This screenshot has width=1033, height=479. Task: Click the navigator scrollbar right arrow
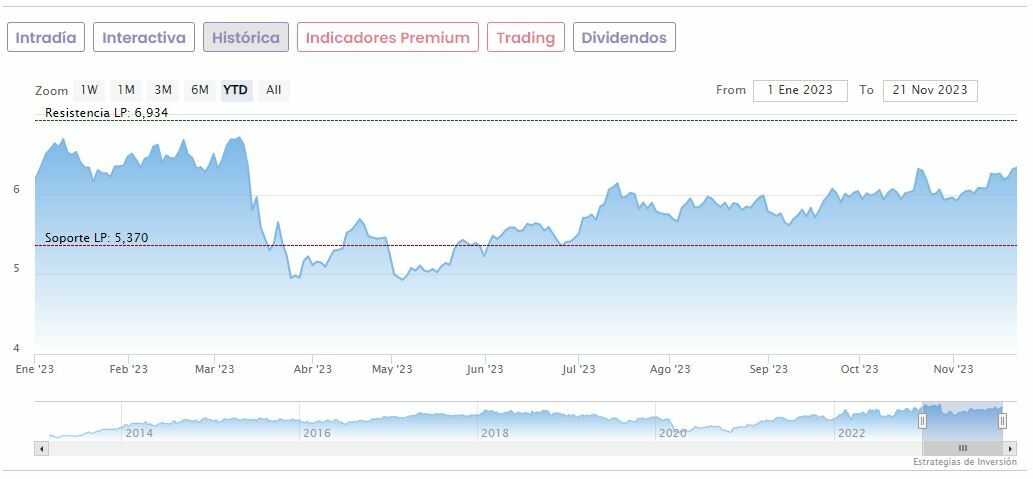(x=1010, y=448)
